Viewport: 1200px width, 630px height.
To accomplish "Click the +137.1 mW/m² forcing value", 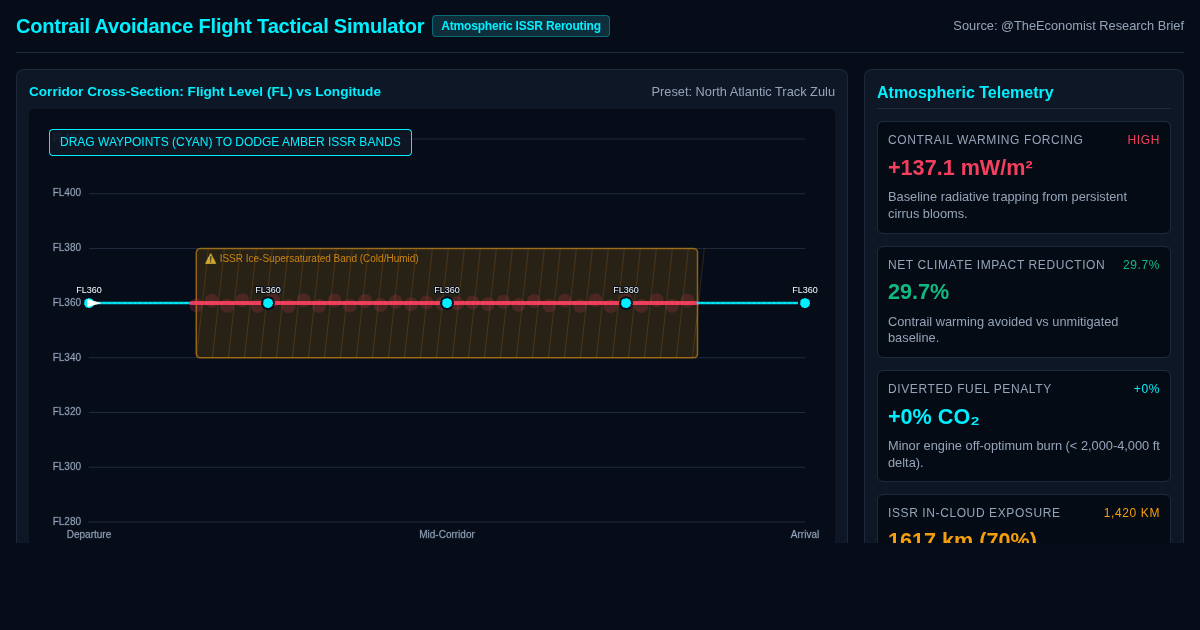I will coord(960,168).
